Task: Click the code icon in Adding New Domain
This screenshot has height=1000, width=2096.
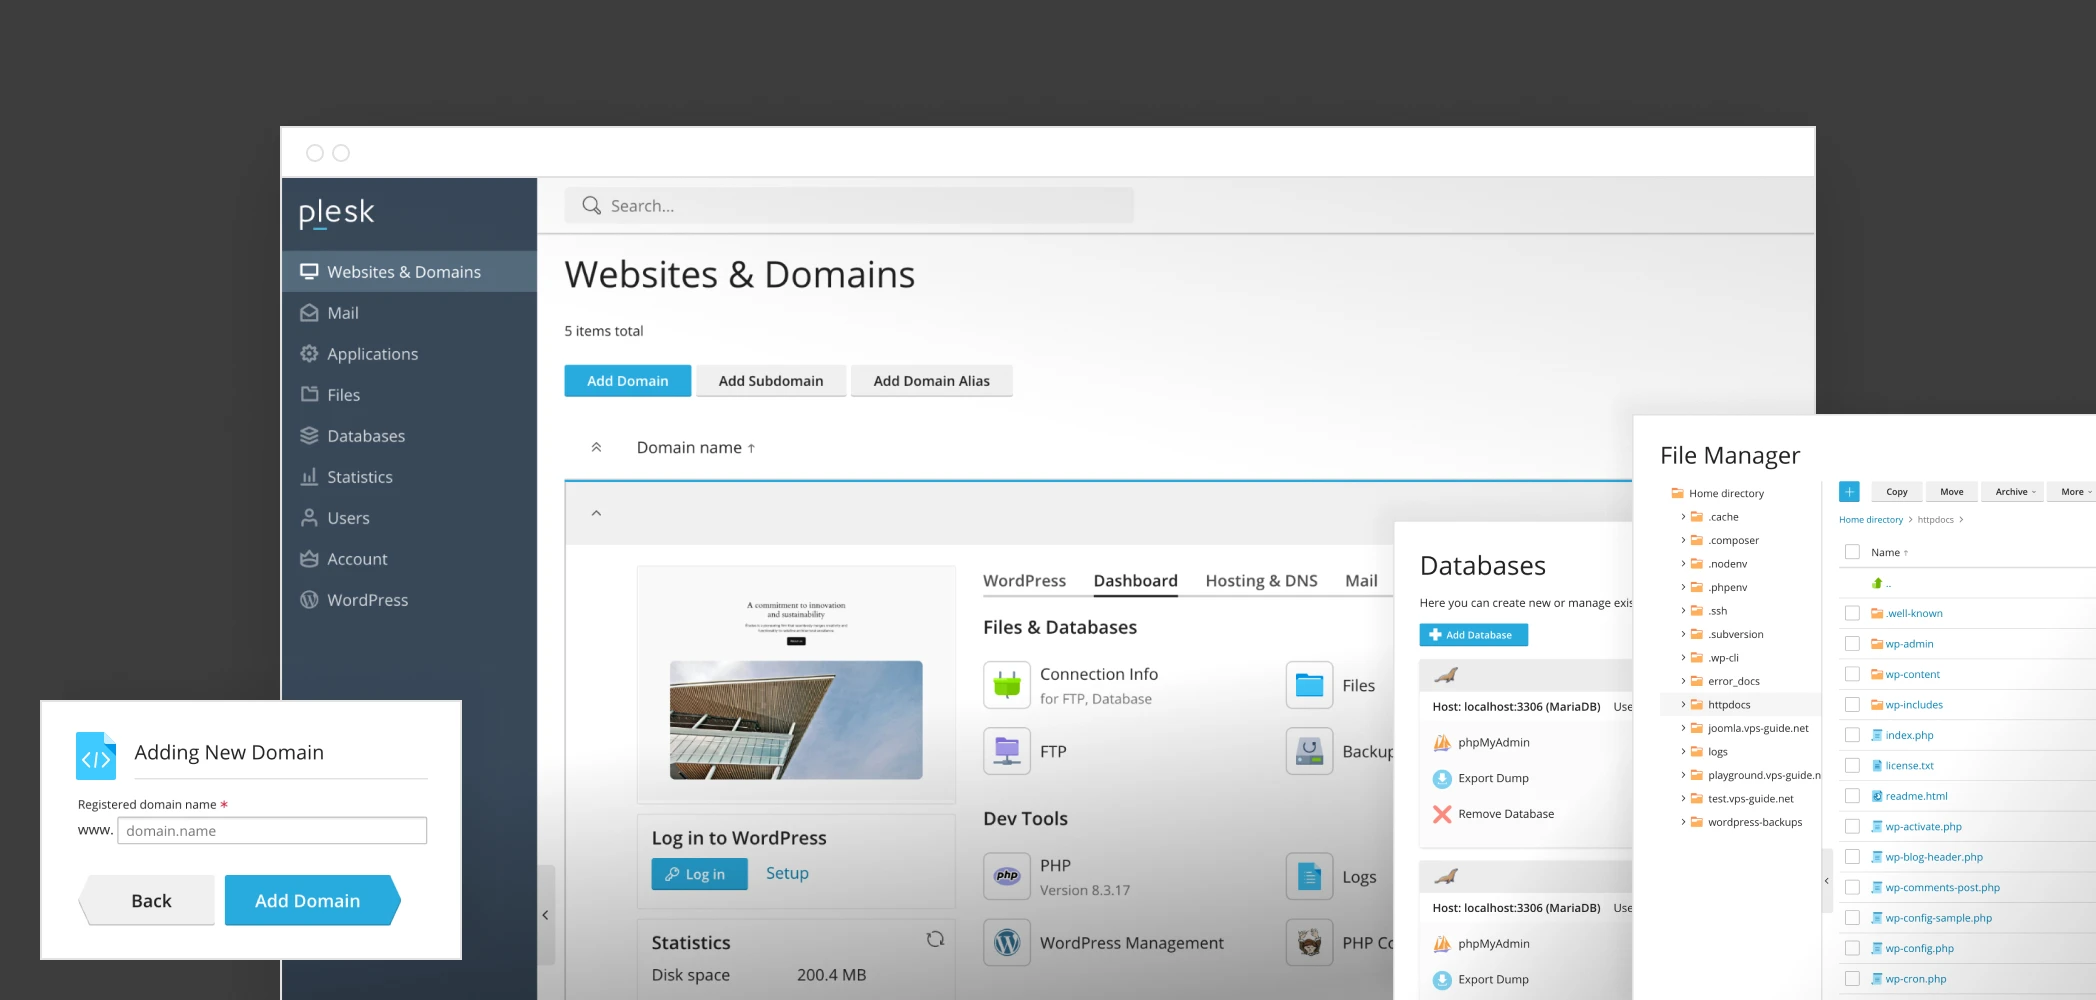Action: click(x=96, y=756)
